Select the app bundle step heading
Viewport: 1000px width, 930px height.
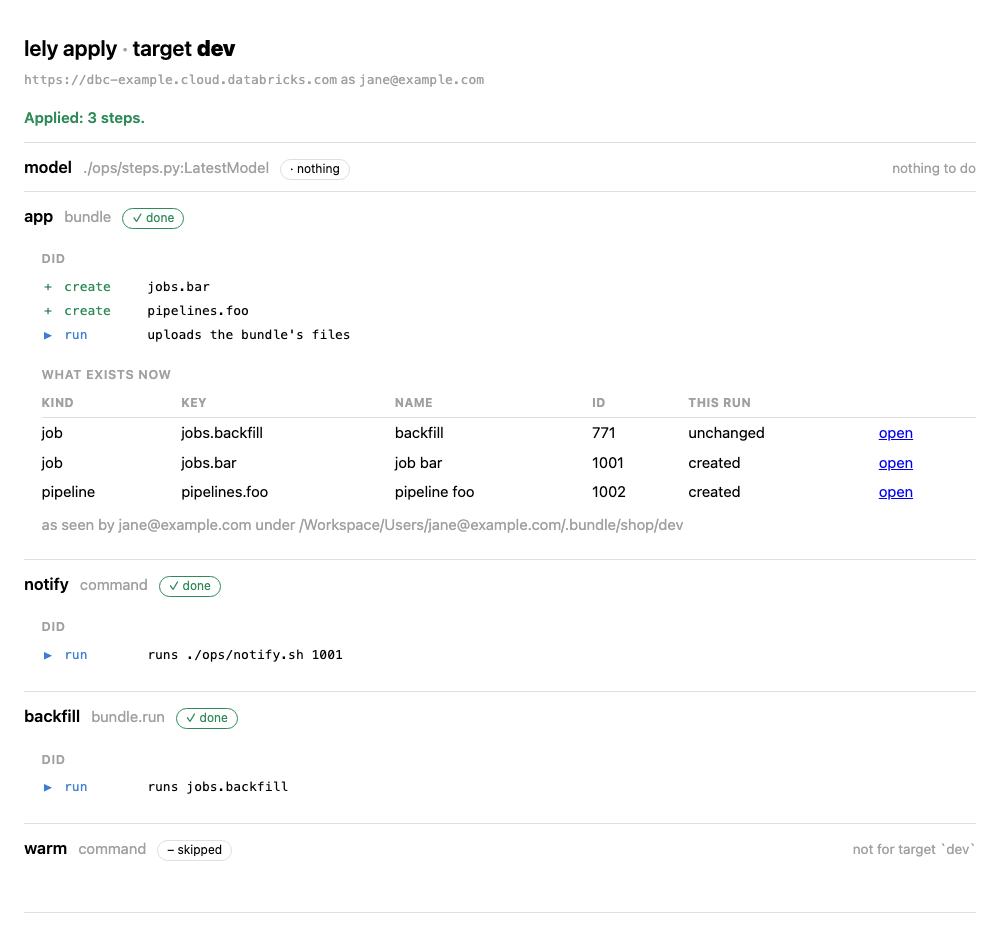point(68,217)
